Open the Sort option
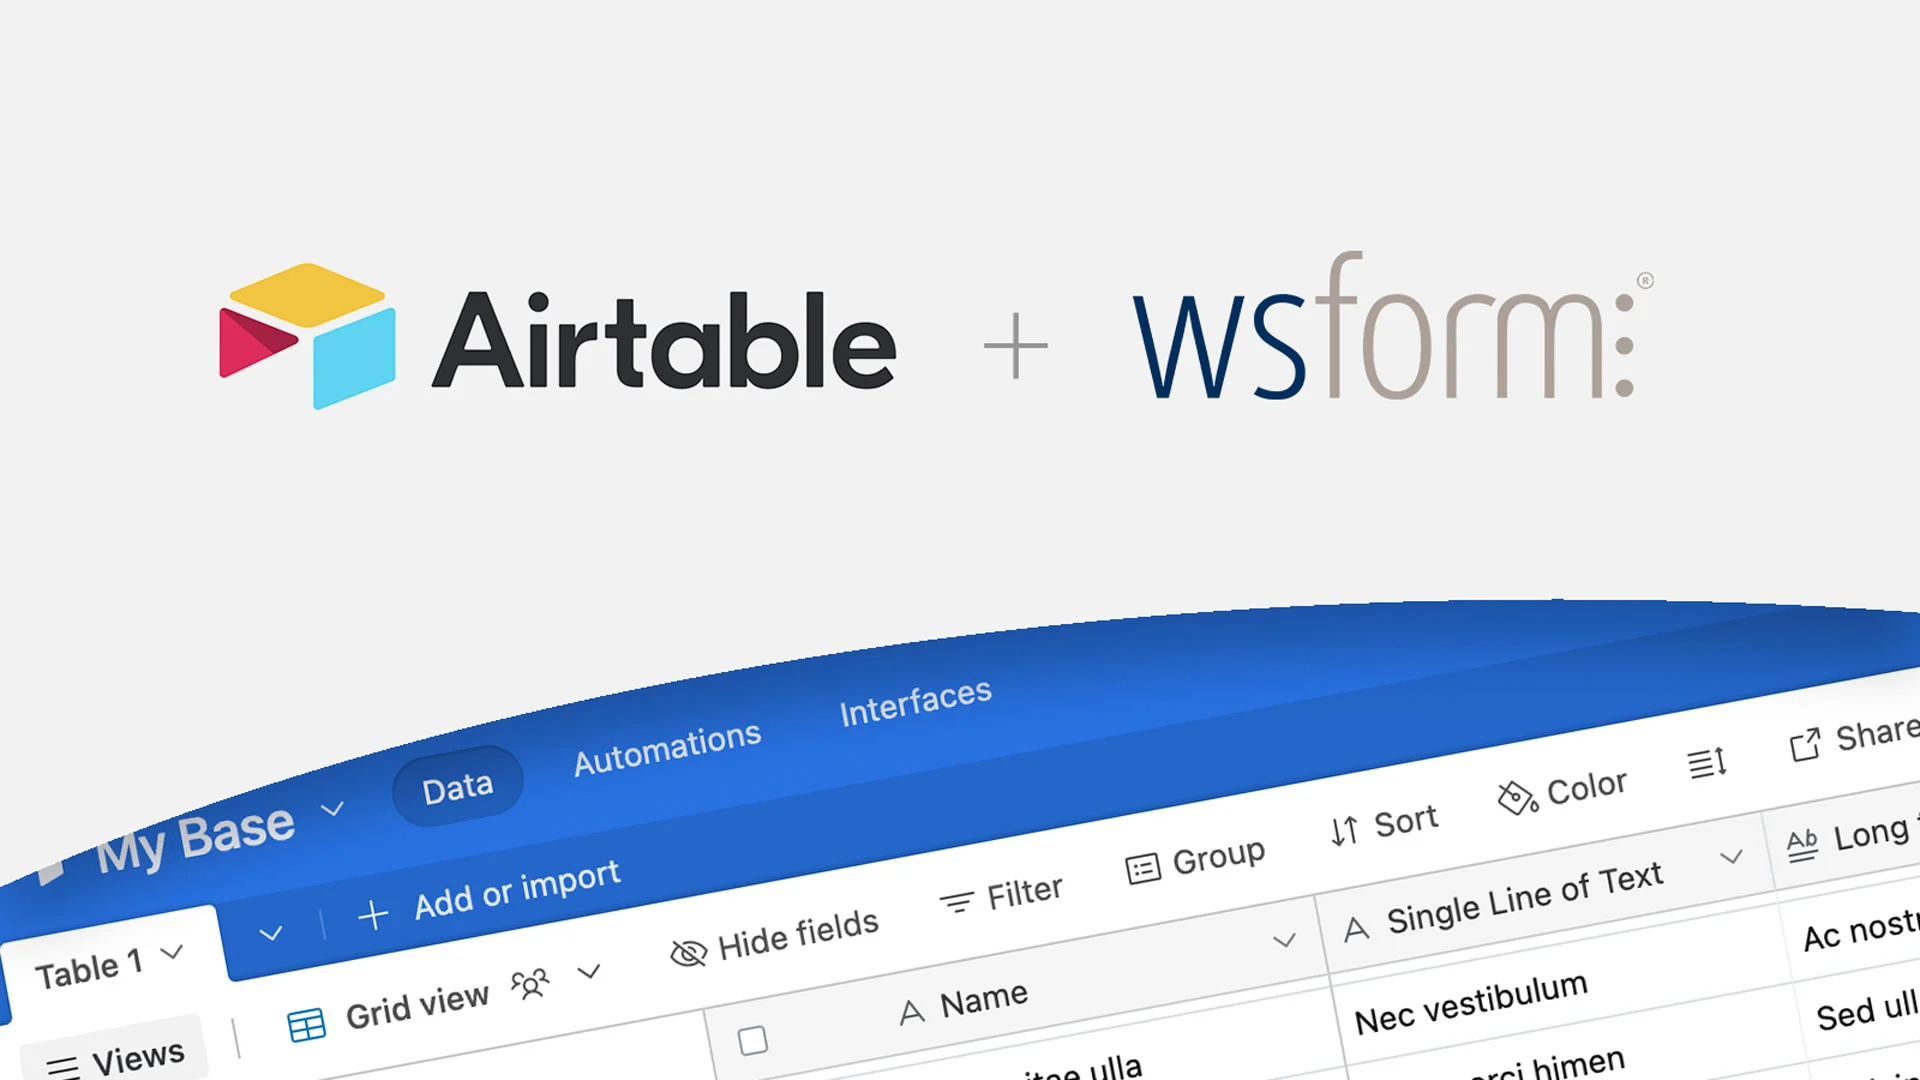This screenshot has height=1080, width=1920. coord(1405,821)
